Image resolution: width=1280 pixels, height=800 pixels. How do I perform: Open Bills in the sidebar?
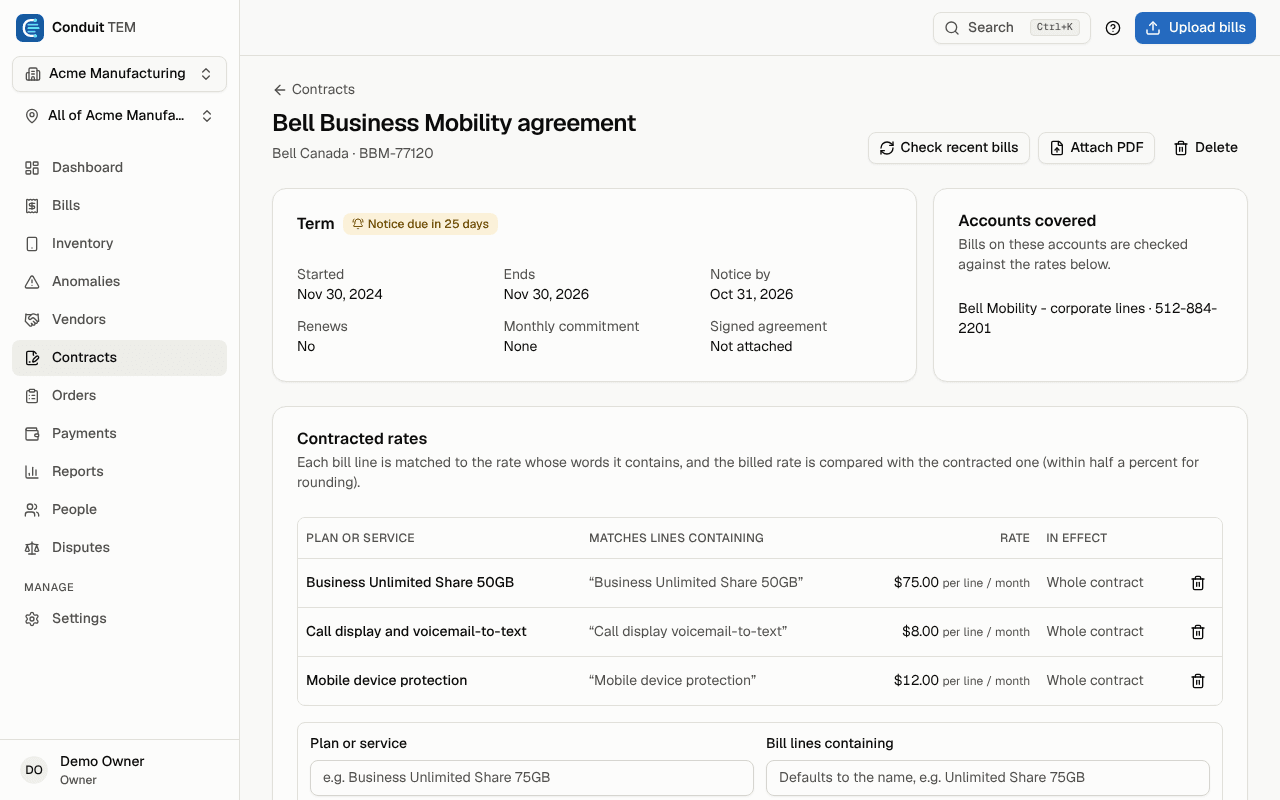point(120,206)
